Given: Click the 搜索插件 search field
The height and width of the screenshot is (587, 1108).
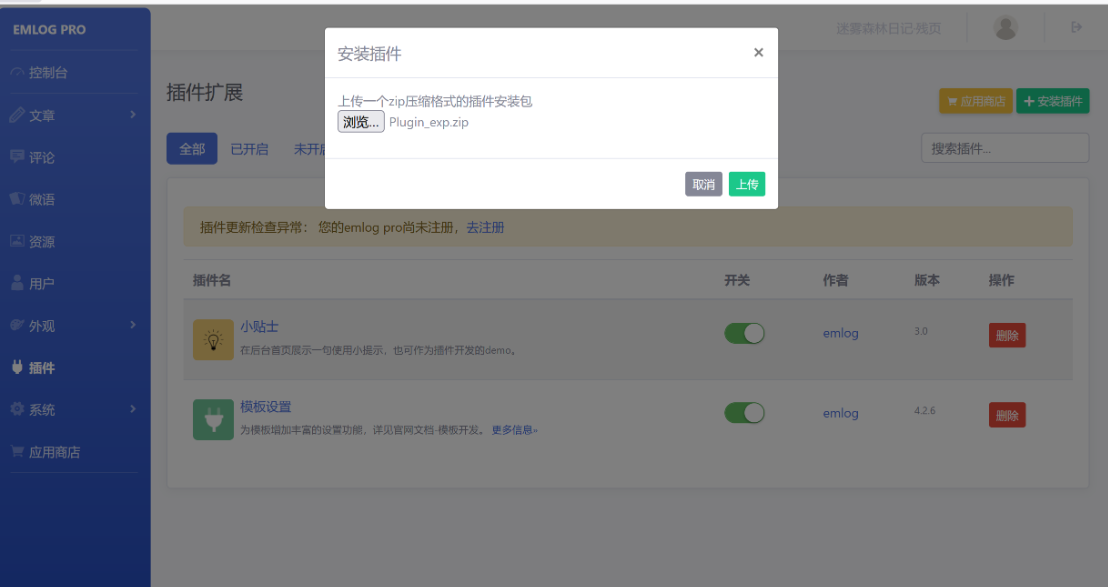Looking at the screenshot, I should coord(1004,148).
